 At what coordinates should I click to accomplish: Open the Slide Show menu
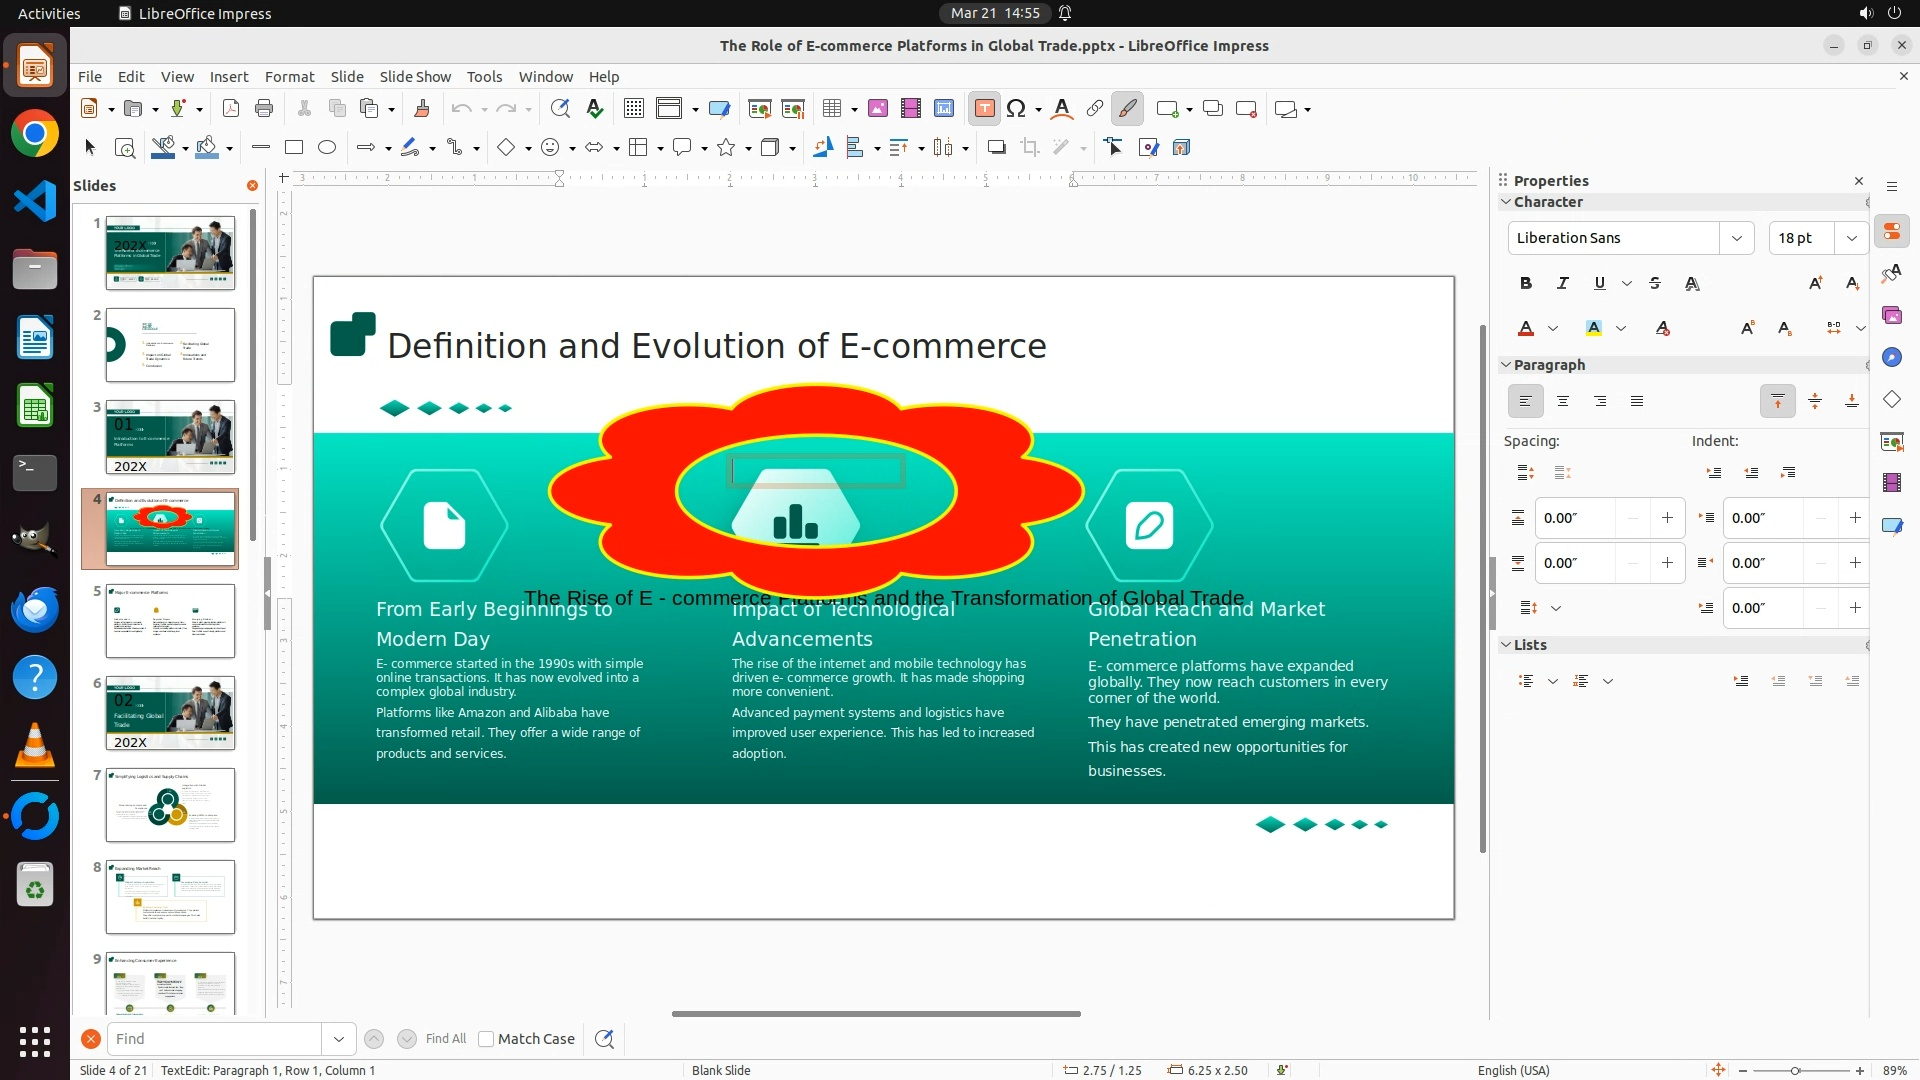(x=415, y=77)
